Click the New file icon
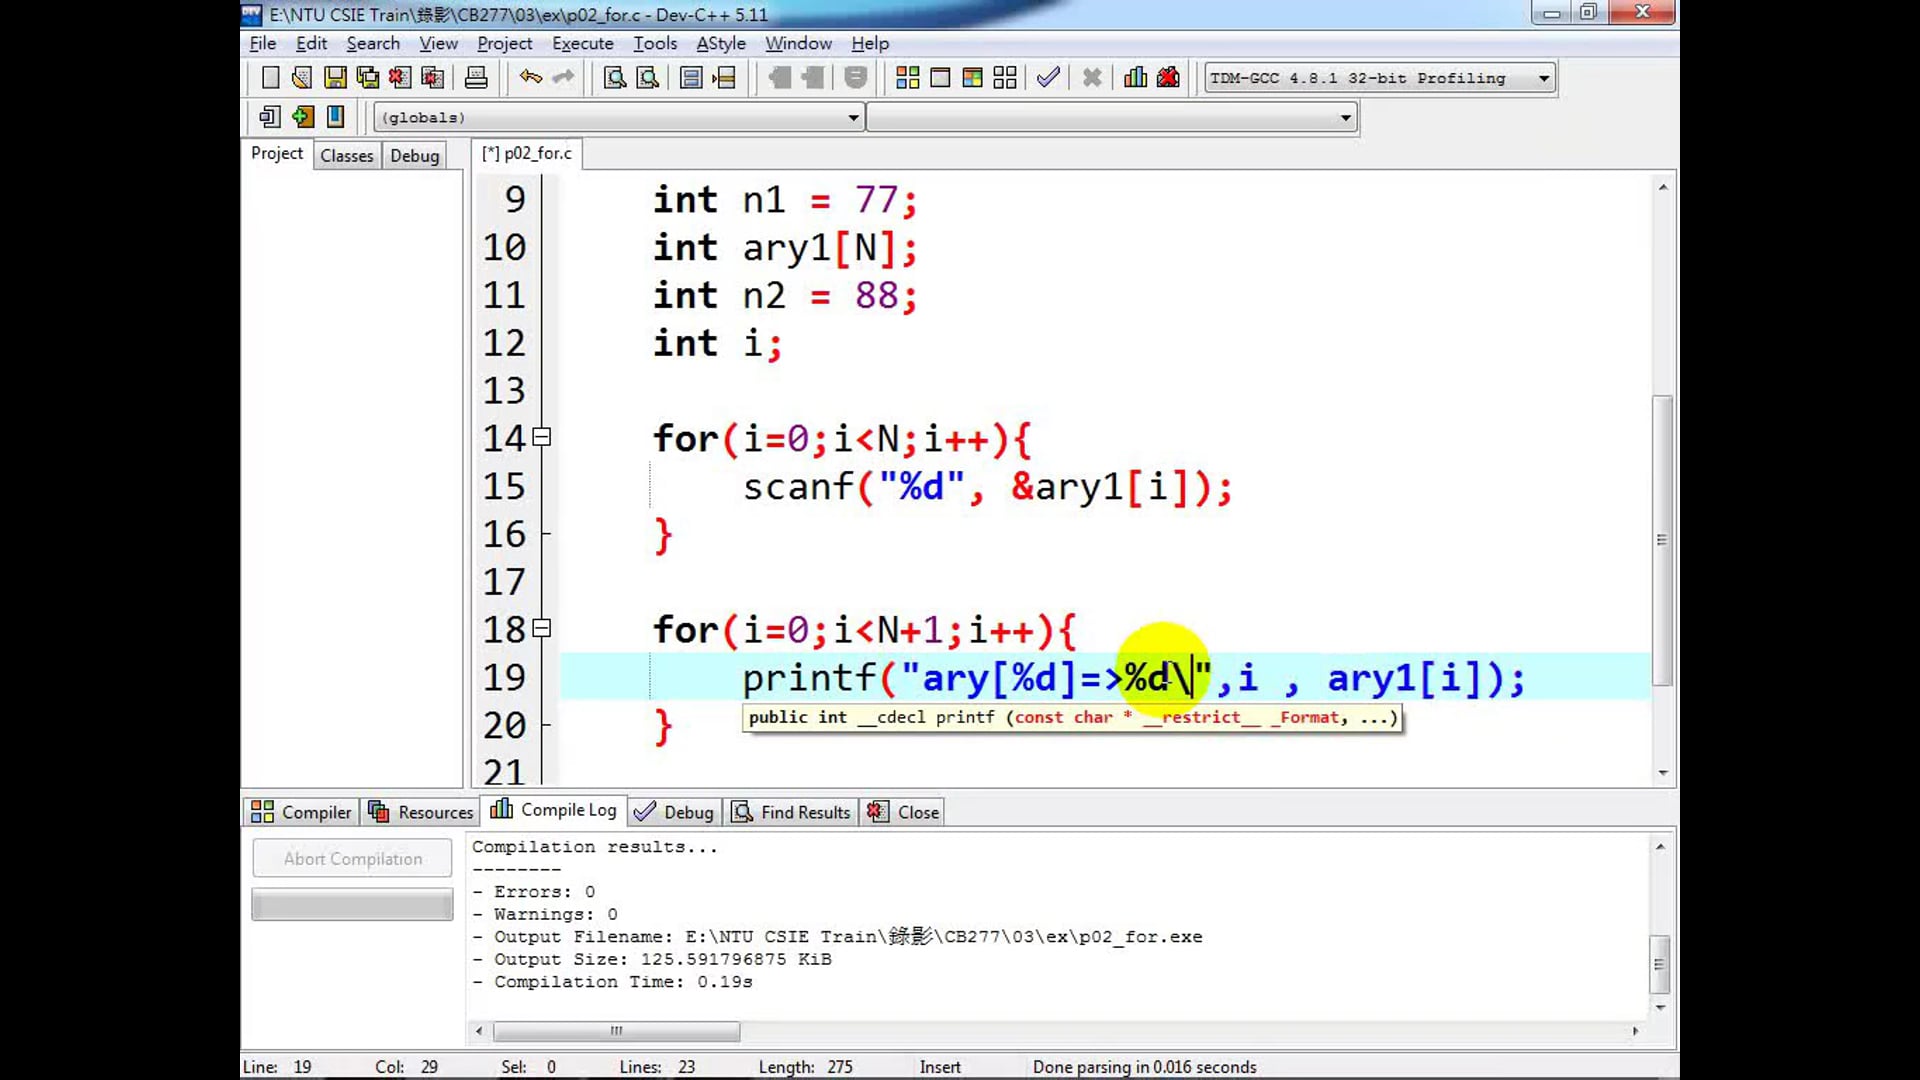Viewport: 1920px width, 1080px height. (270, 78)
